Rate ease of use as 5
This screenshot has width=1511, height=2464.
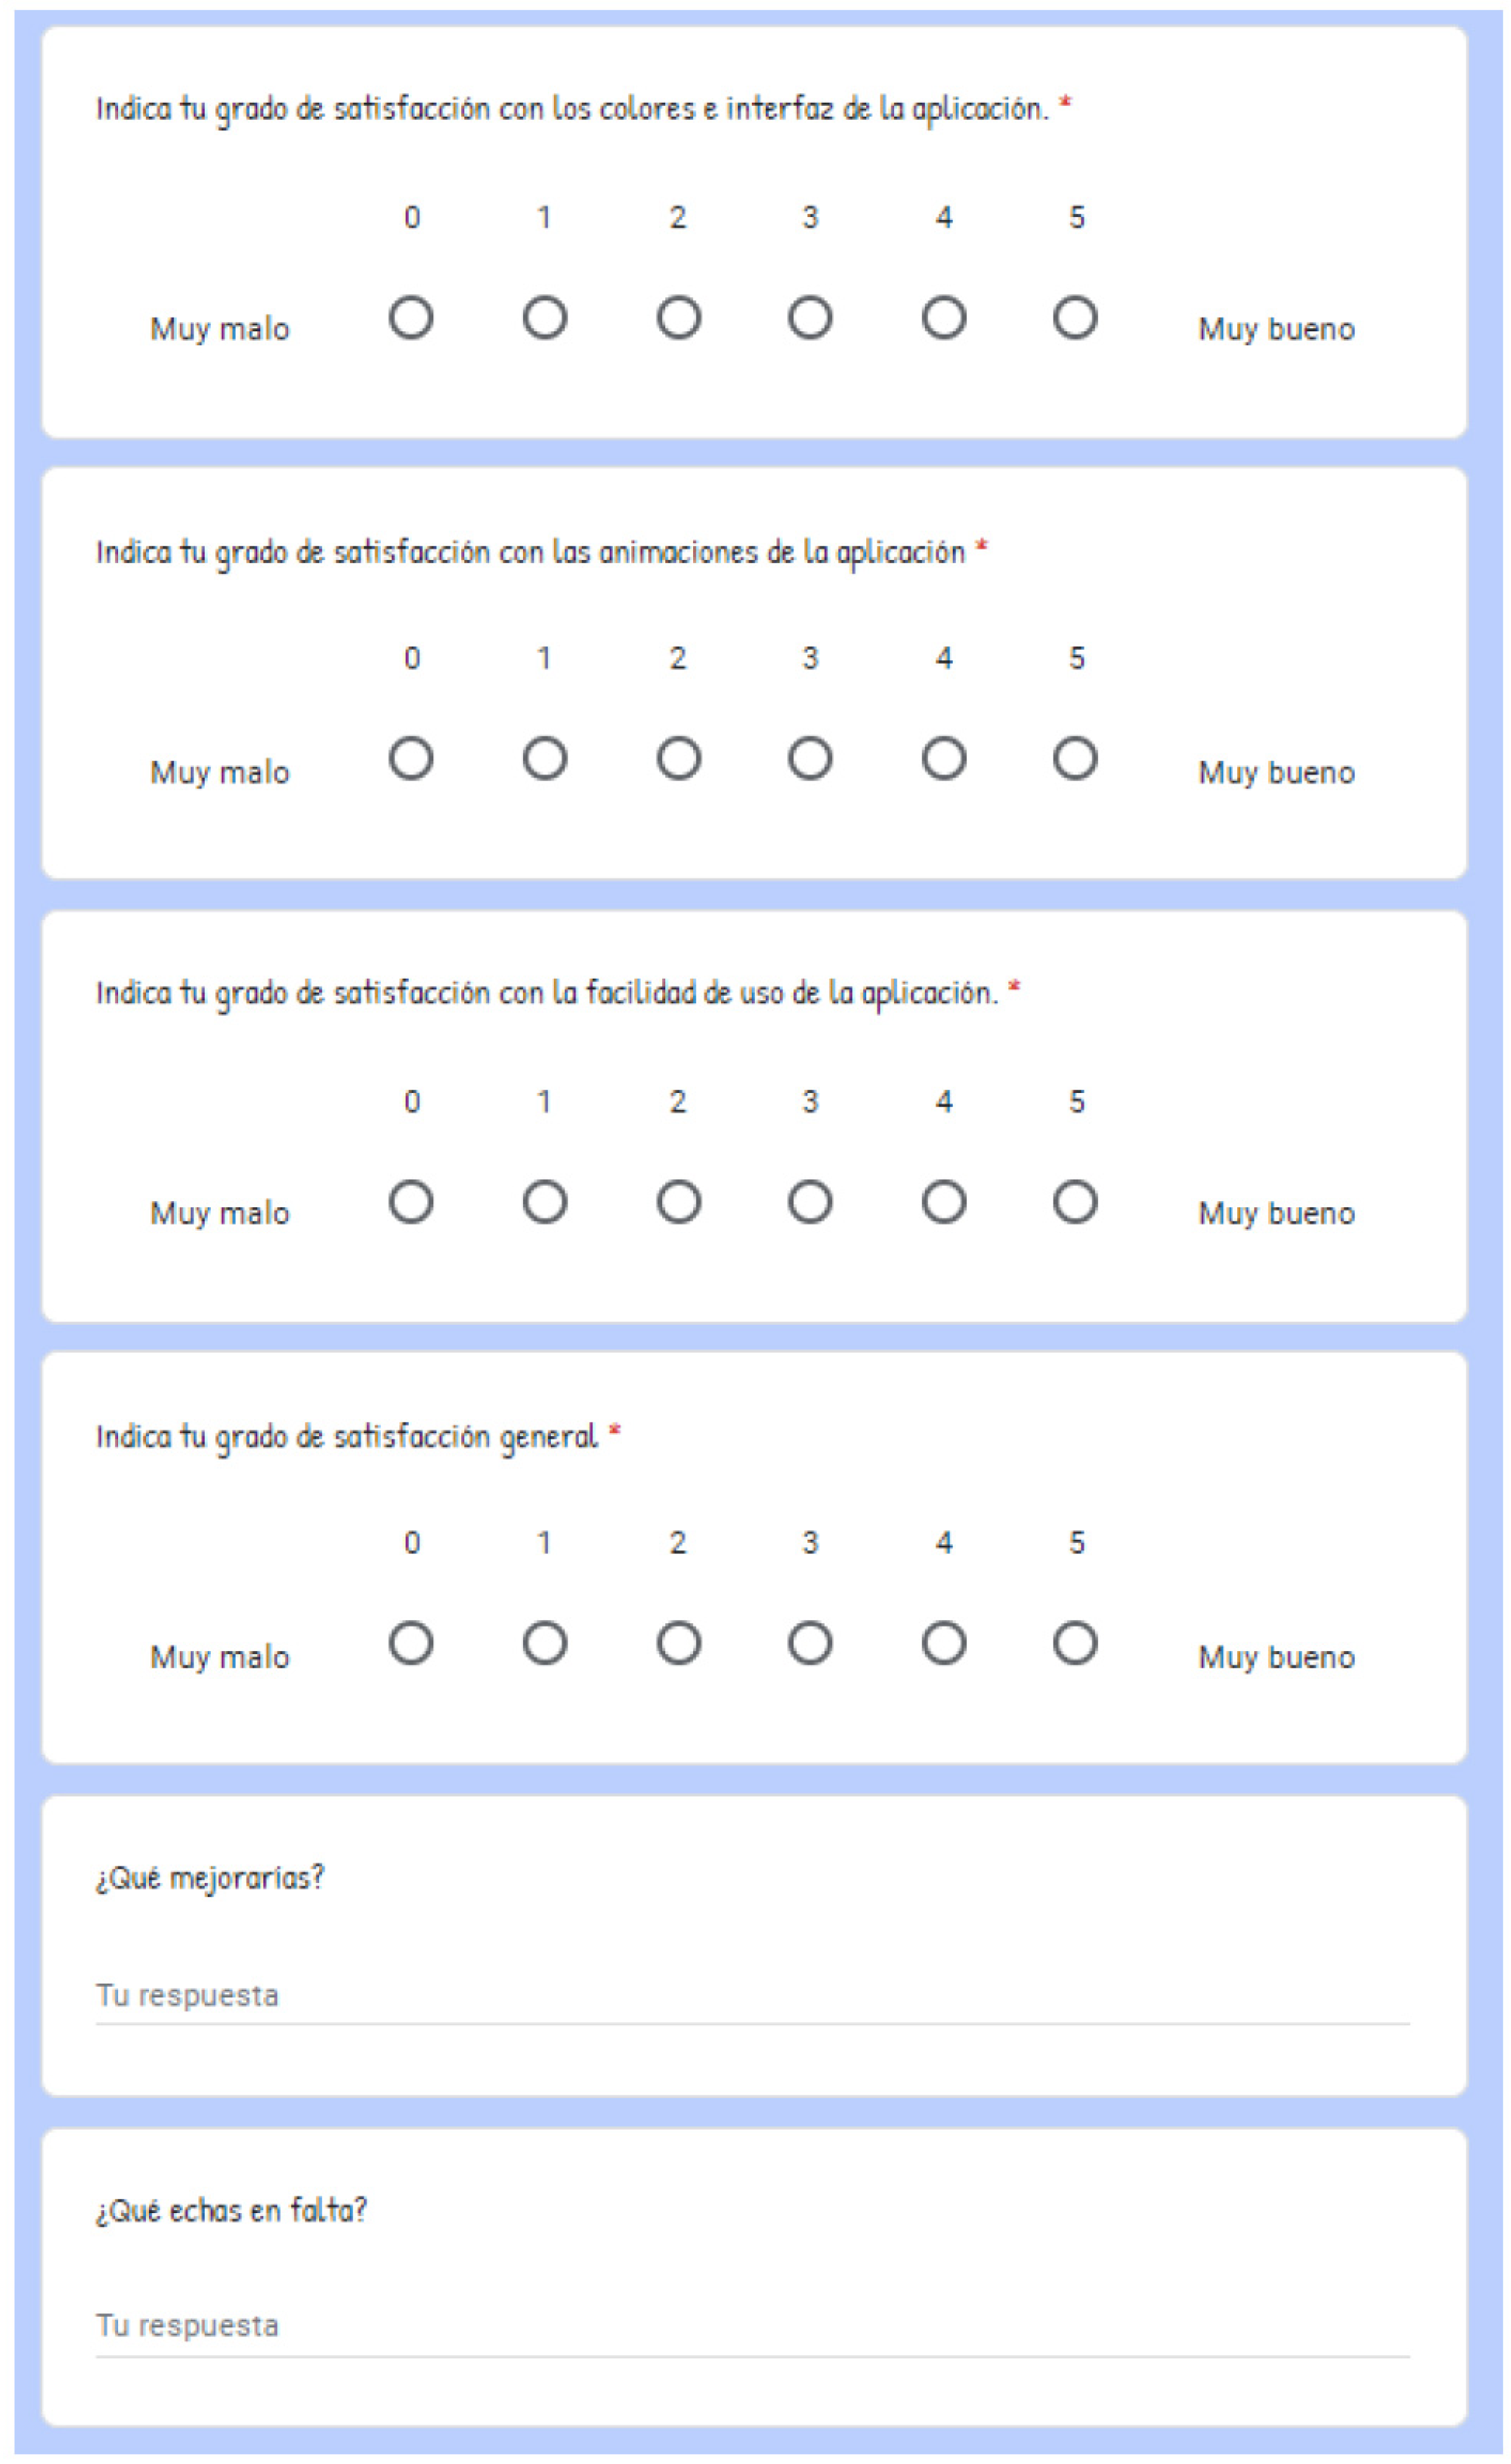pyautogui.click(x=1075, y=1202)
